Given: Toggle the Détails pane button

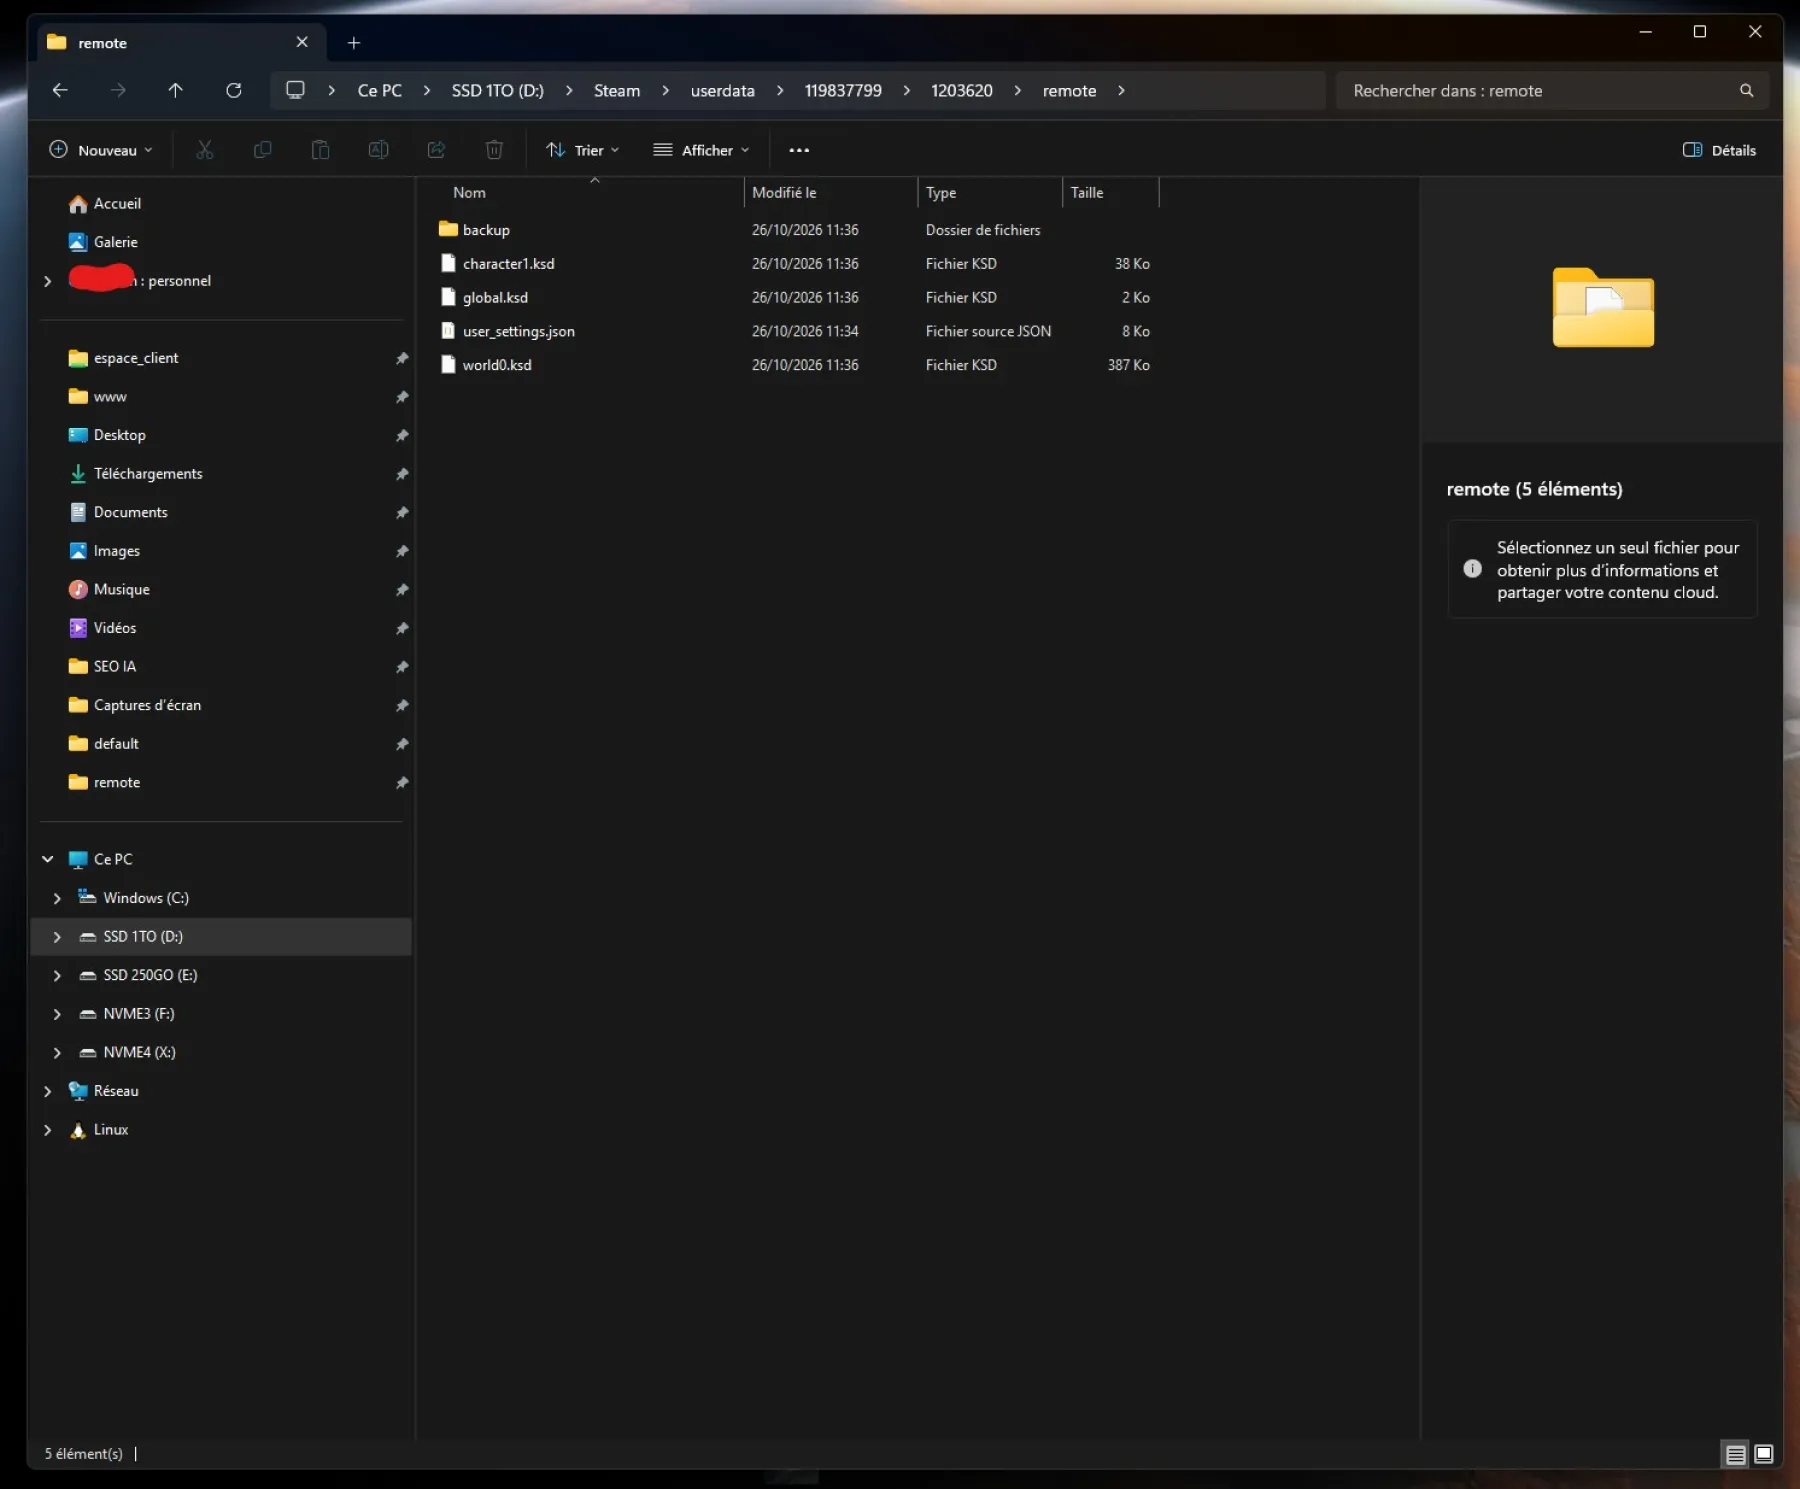Looking at the screenshot, I should (1719, 150).
